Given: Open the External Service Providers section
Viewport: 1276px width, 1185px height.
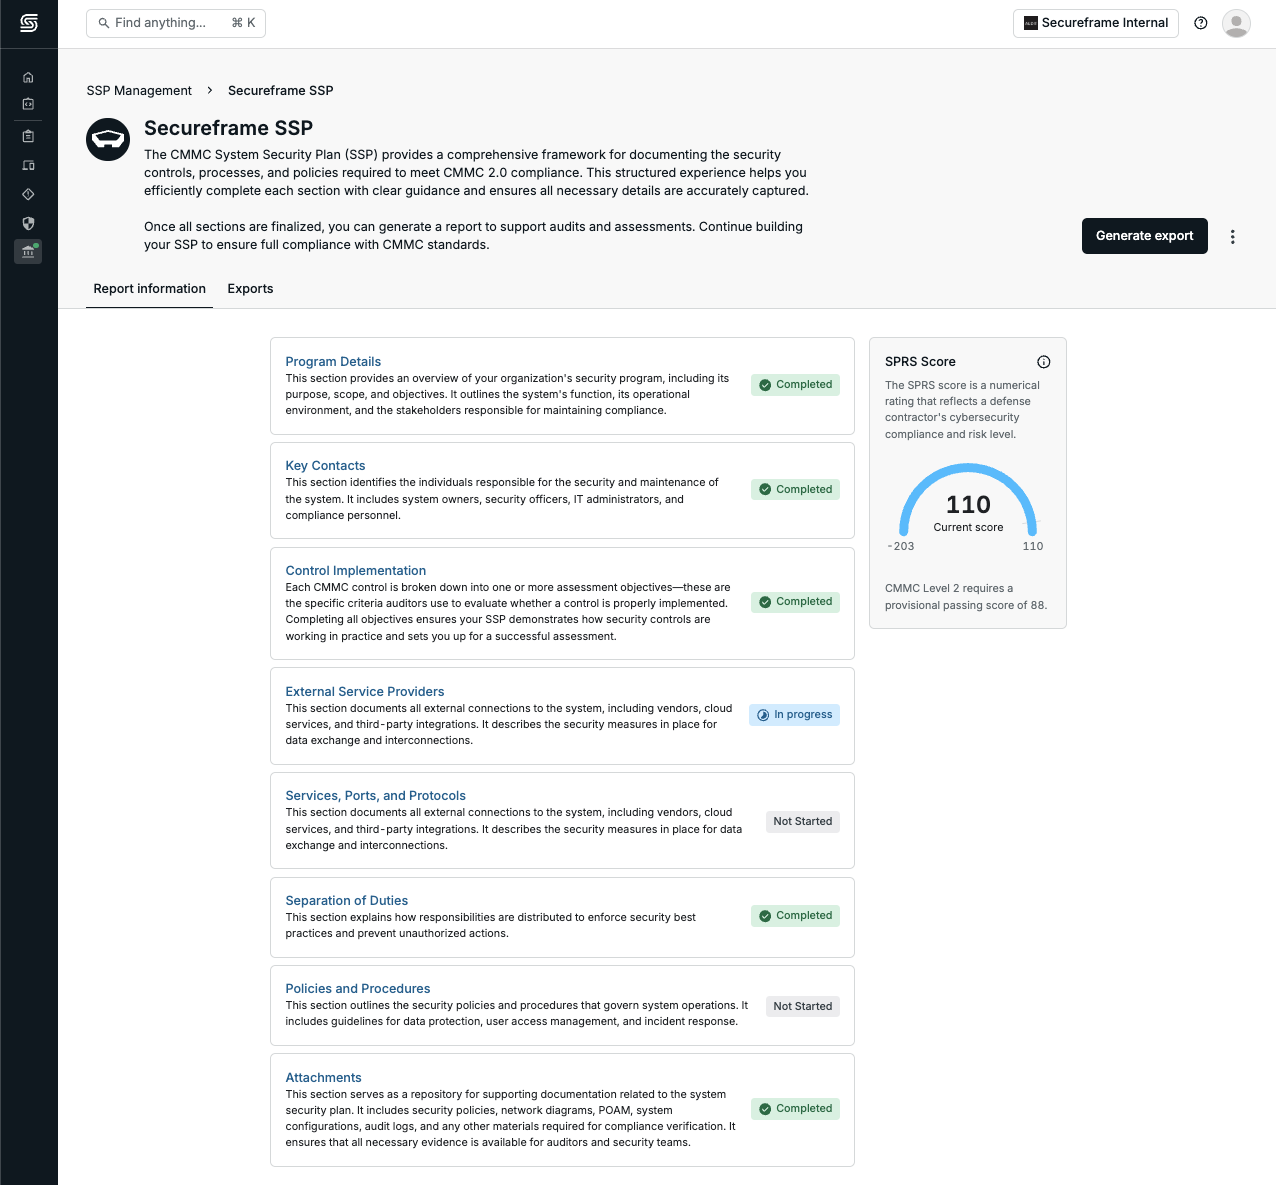Looking at the screenshot, I should pos(365,691).
